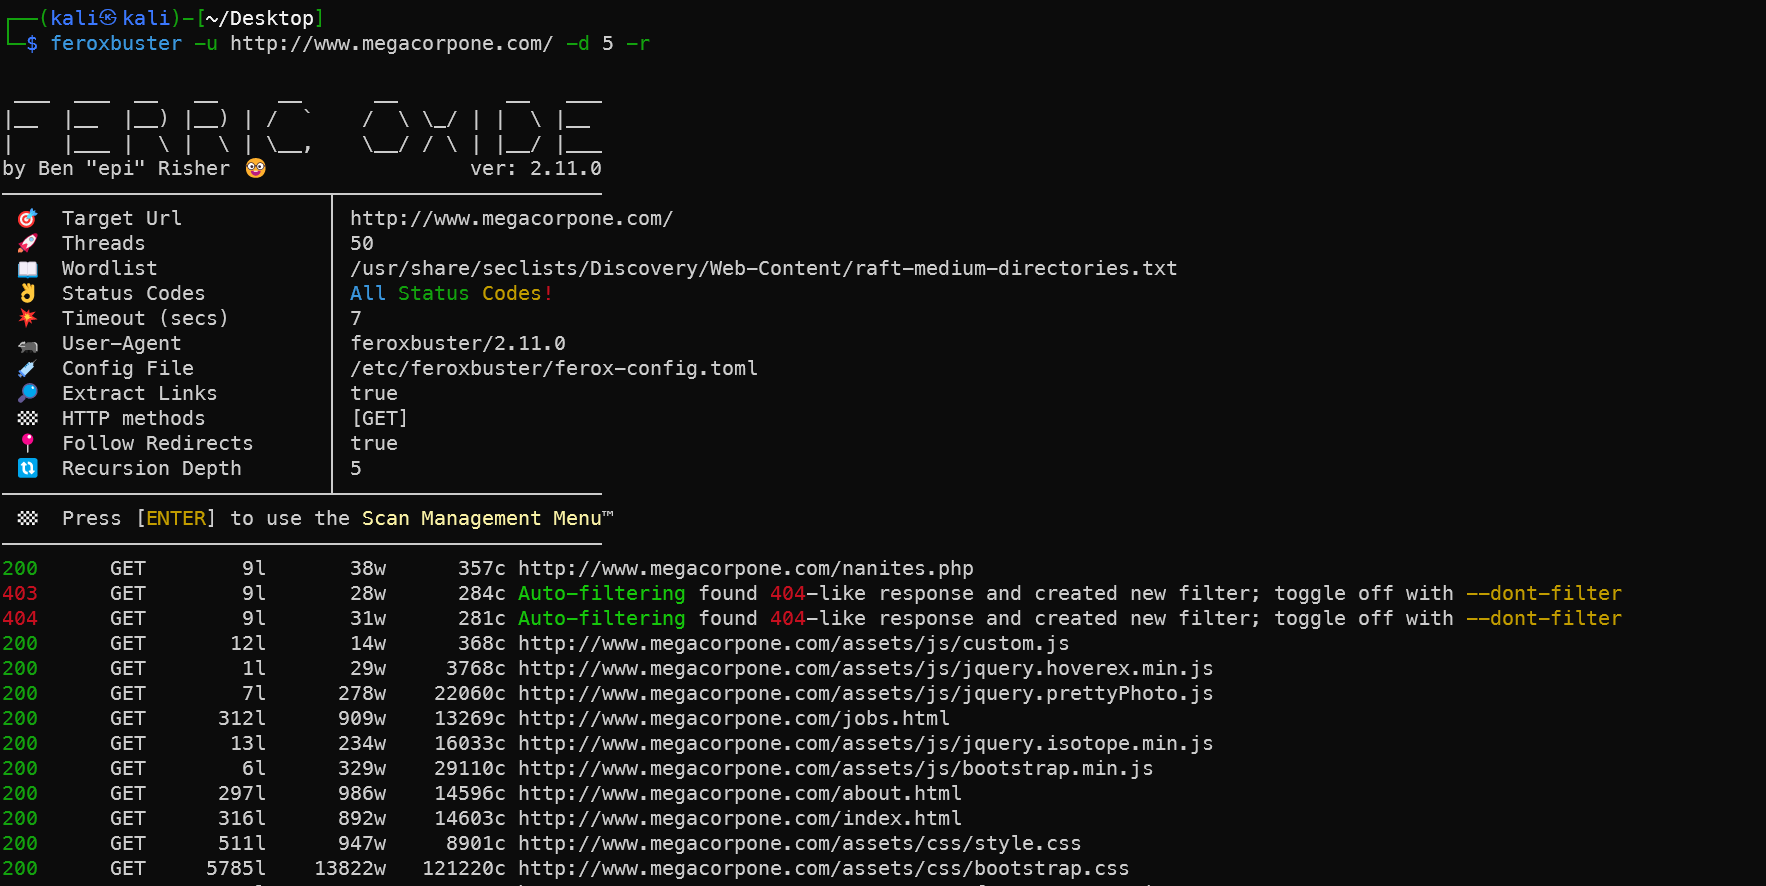Image resolution: width=1766 pixels, height=886 pixels.
Task: Open the assets/js/custom.js URL
Action: pyautogui.click(x=794, y=643)
